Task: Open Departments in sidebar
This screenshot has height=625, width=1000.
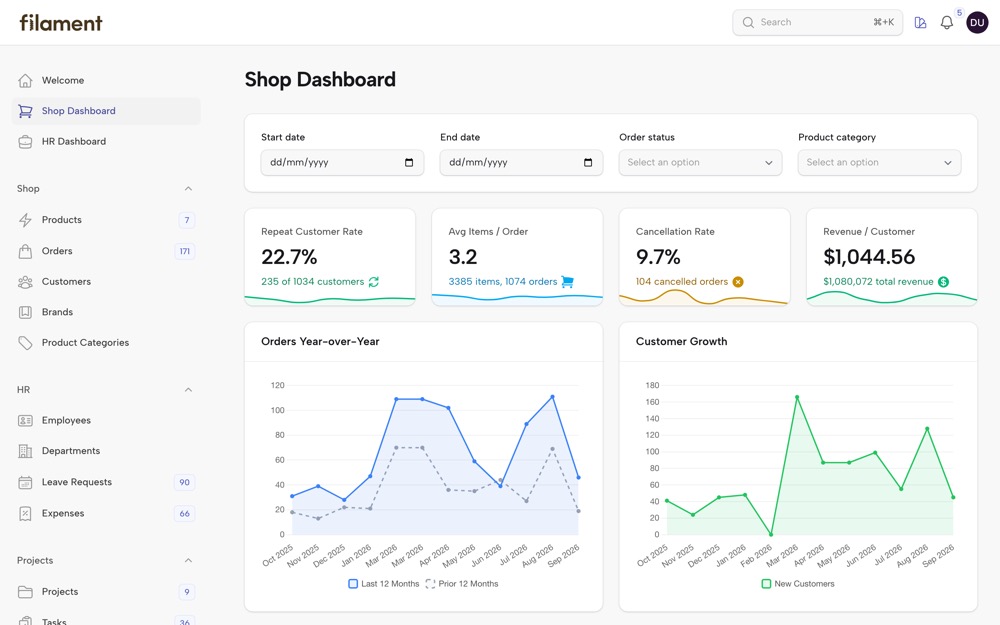Action: point(106,451)
